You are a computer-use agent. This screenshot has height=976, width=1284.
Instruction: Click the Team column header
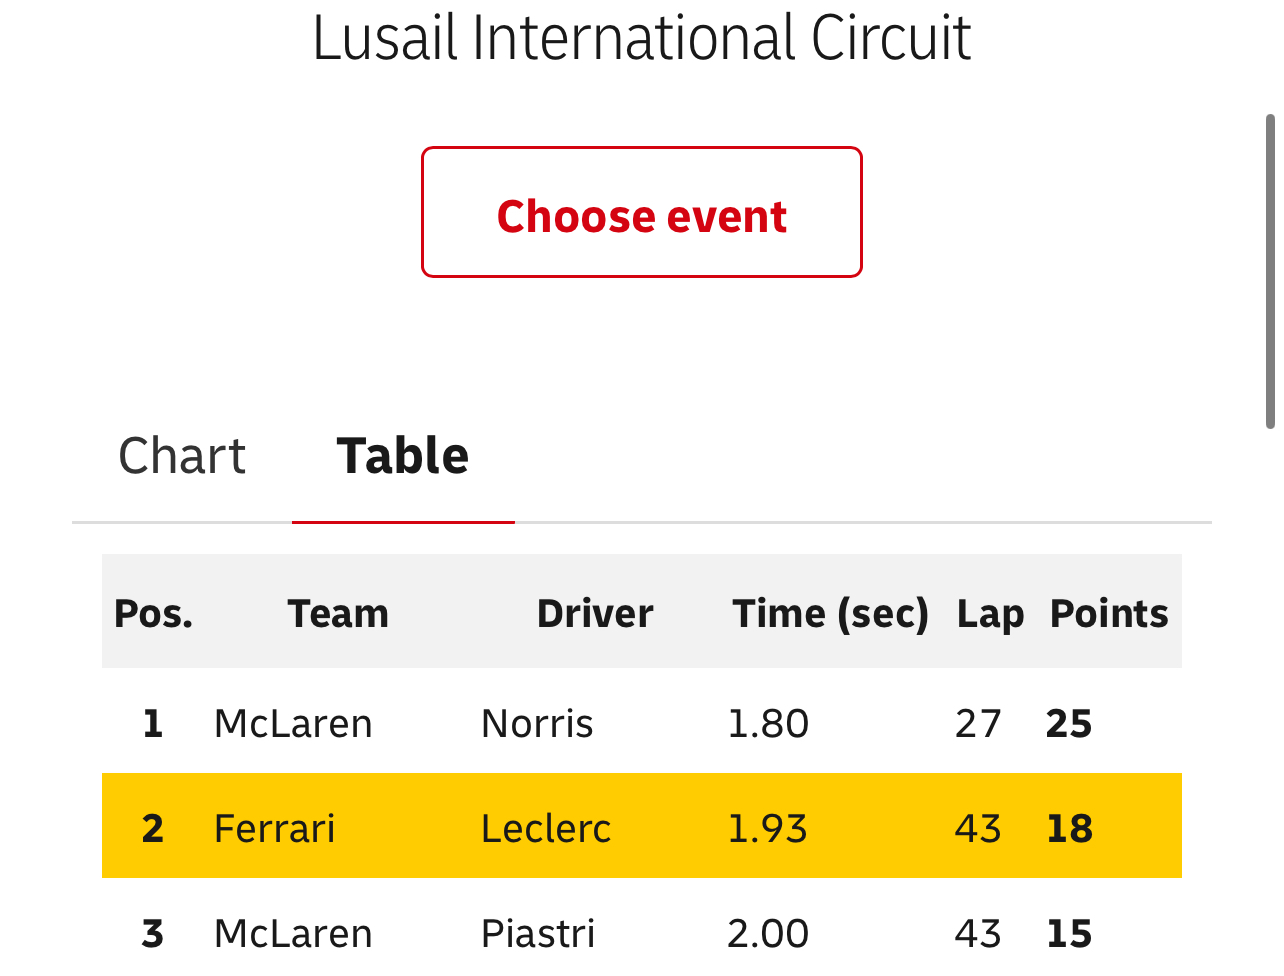(338, 613)
